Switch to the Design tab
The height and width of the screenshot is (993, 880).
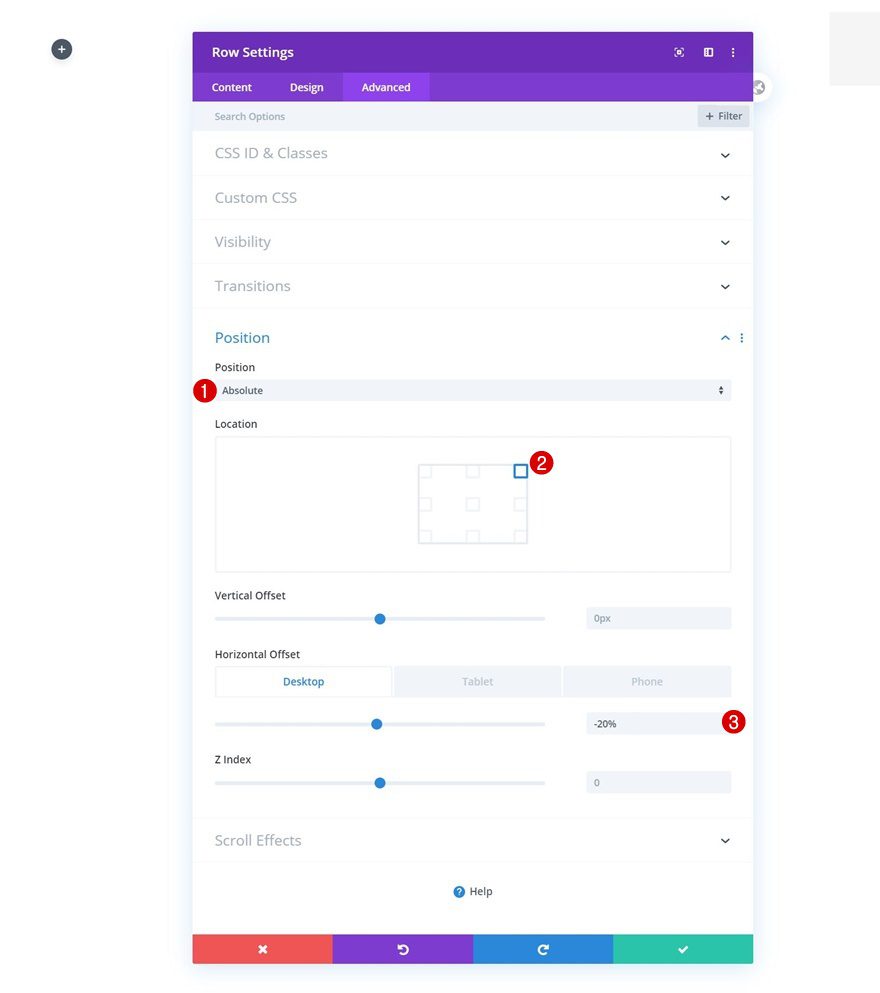[307, 87]
